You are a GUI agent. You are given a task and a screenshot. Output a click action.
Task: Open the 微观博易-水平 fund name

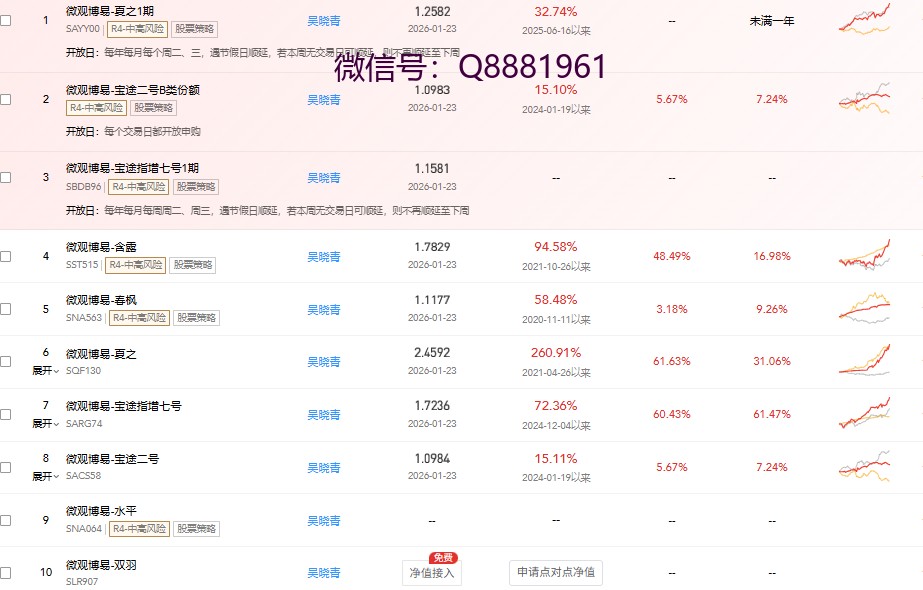pos(101,511)
